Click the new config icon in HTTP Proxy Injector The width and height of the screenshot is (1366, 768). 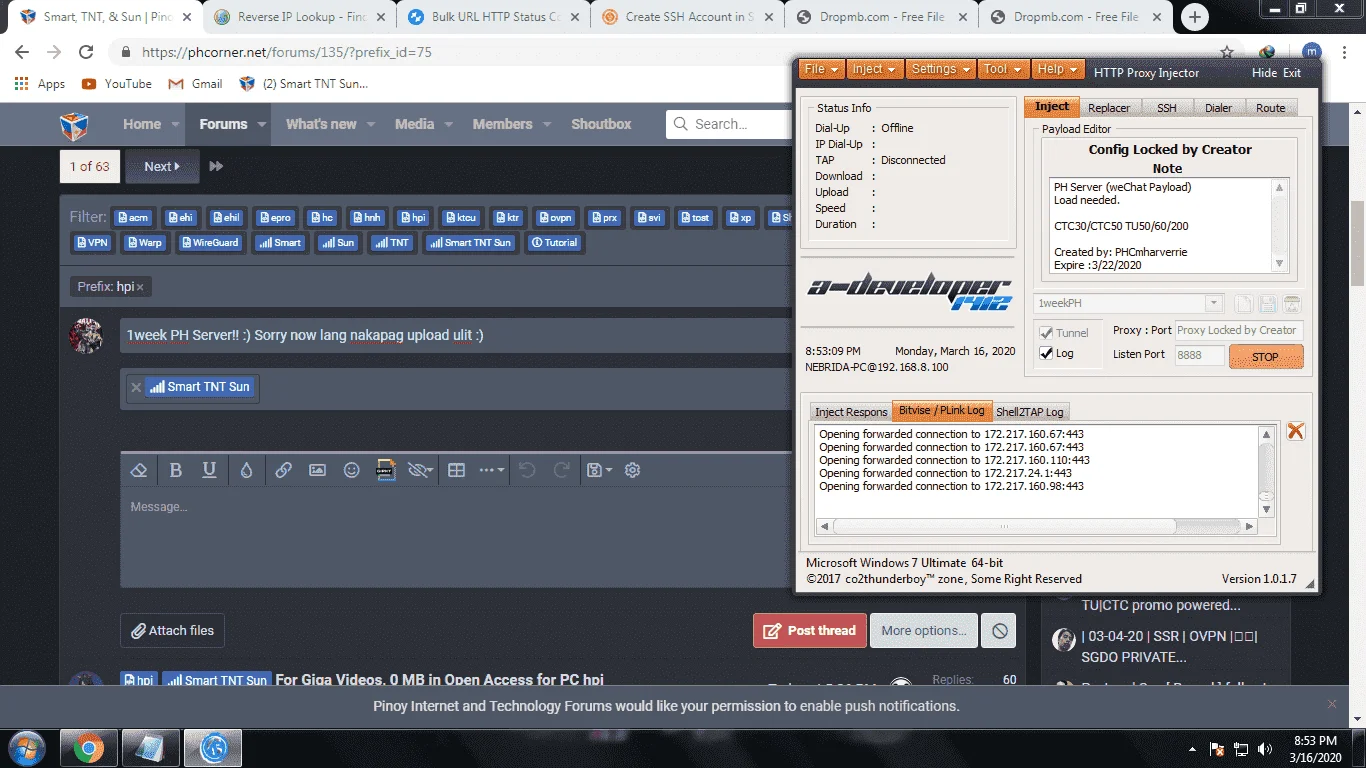pos(1243,304)
